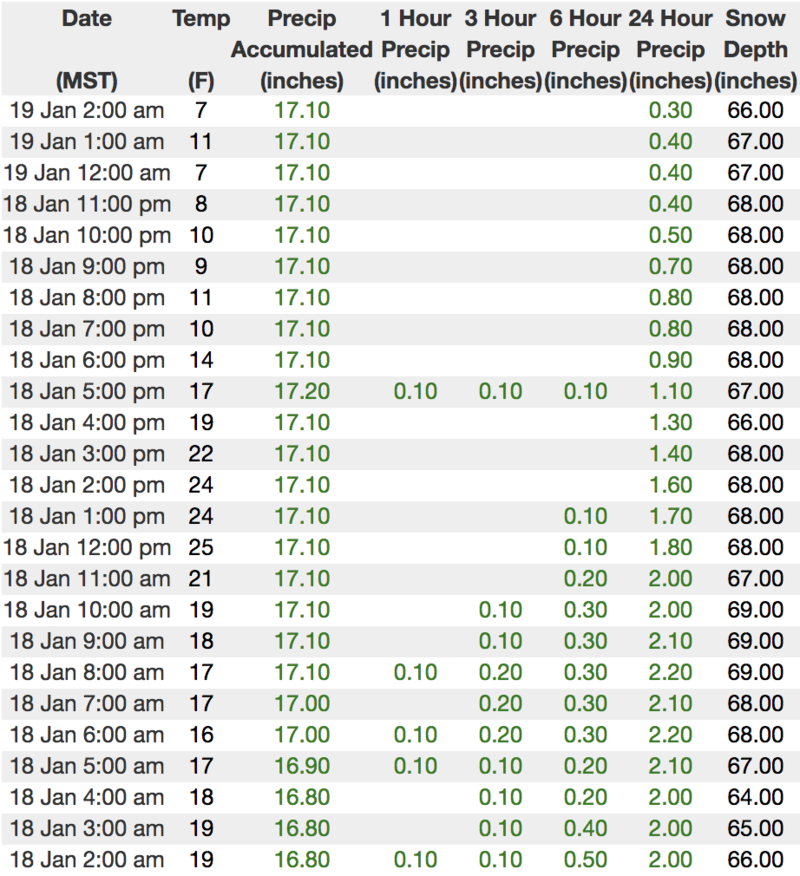This screenshot has width=800, height=876.
Task: Select the 0.50 six-hour precip value
Action: [586, 859]
